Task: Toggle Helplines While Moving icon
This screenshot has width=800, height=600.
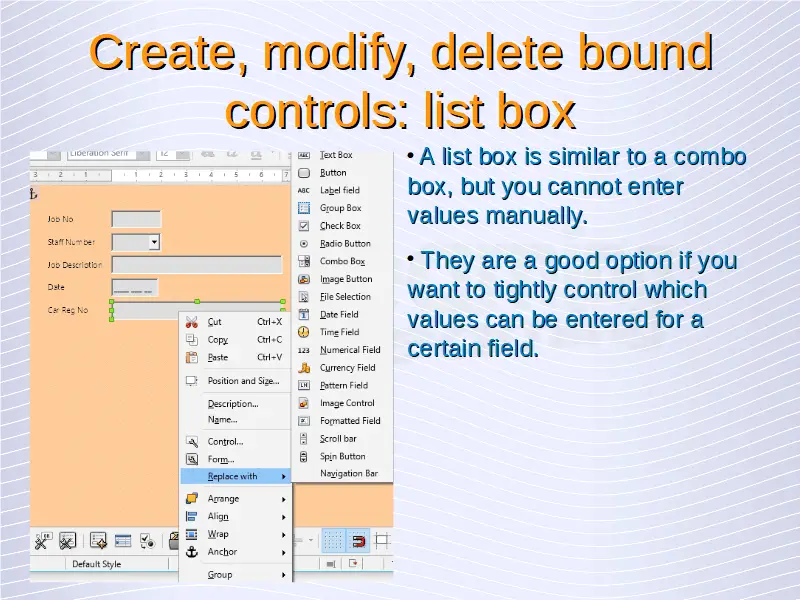Action: 382,541
